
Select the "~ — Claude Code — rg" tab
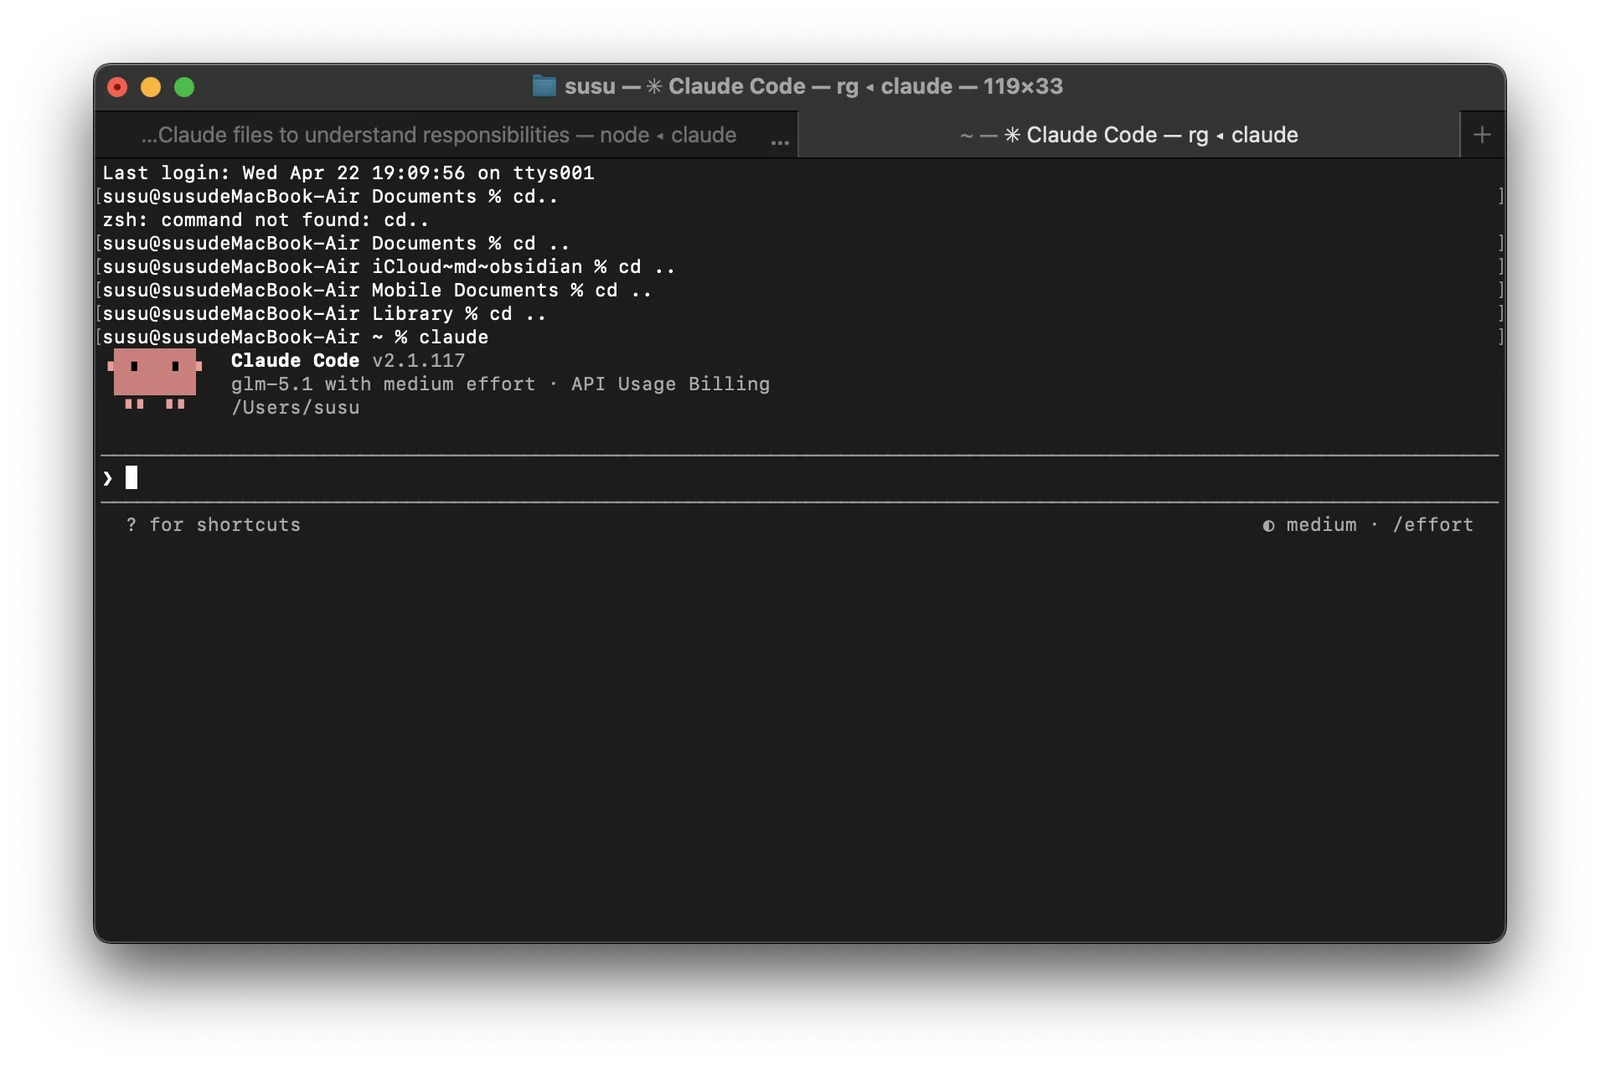tap(1129, 135)
